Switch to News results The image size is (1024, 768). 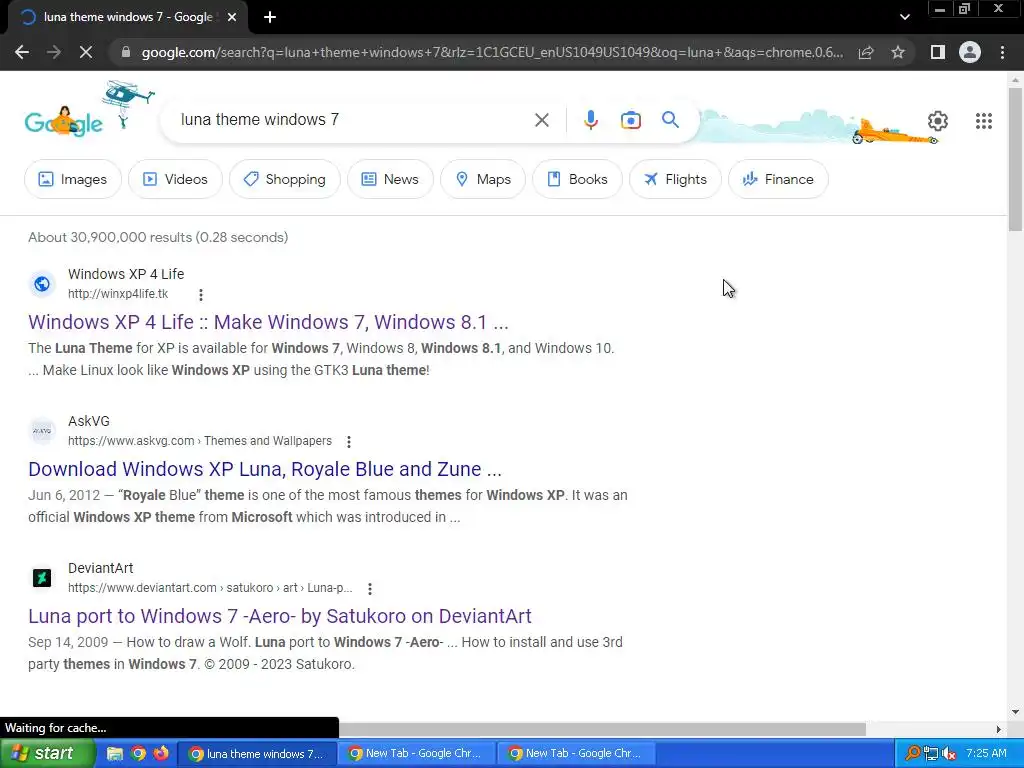390,179
